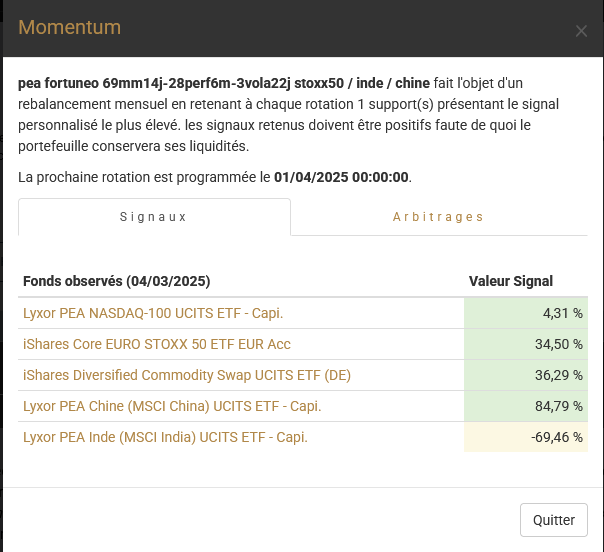Open Lyxor PEA Inde MSCI India link

(165, 437)
